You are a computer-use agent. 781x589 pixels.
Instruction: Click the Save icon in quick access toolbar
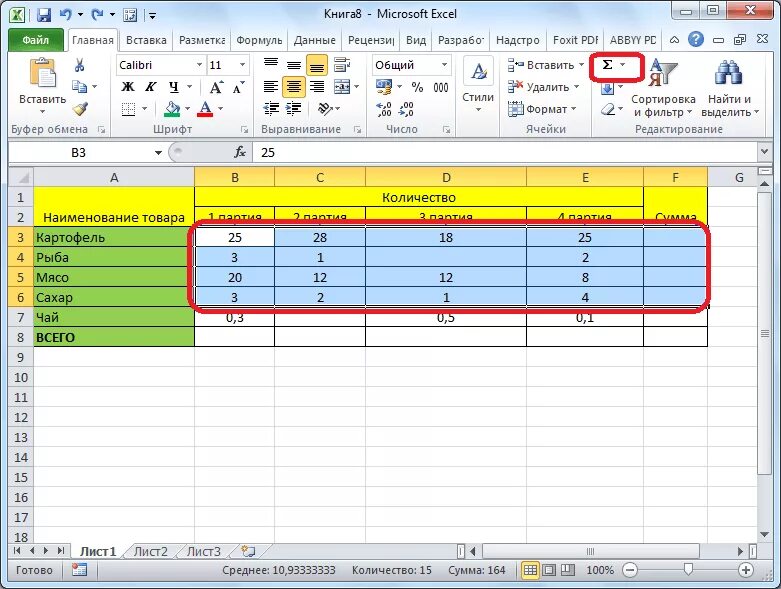tap(44, 14)
